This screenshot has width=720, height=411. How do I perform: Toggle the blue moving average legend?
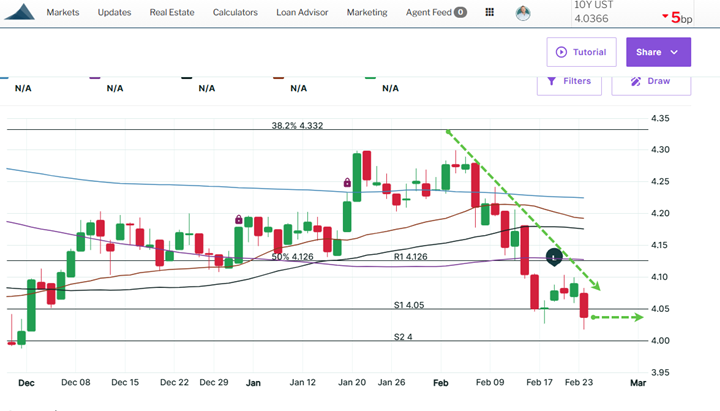(x=21, y=87)
